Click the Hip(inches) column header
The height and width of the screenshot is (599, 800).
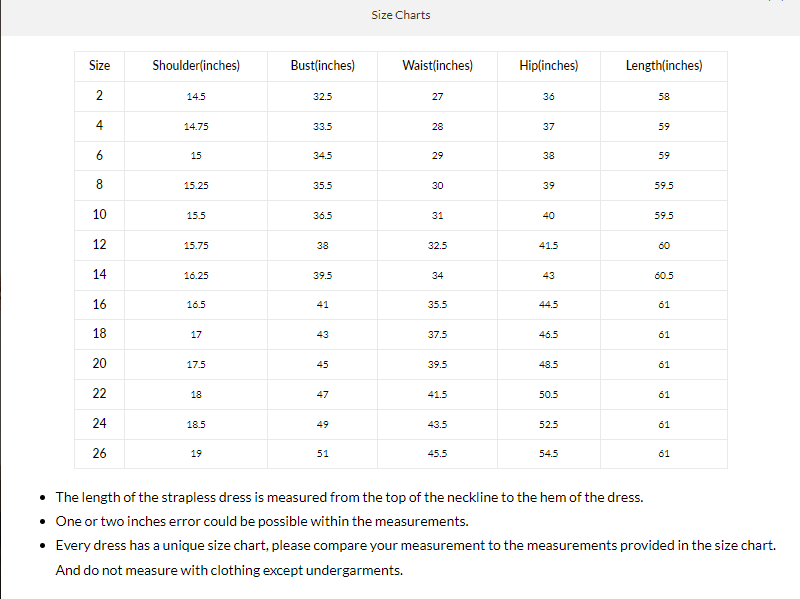click(548, 66)
